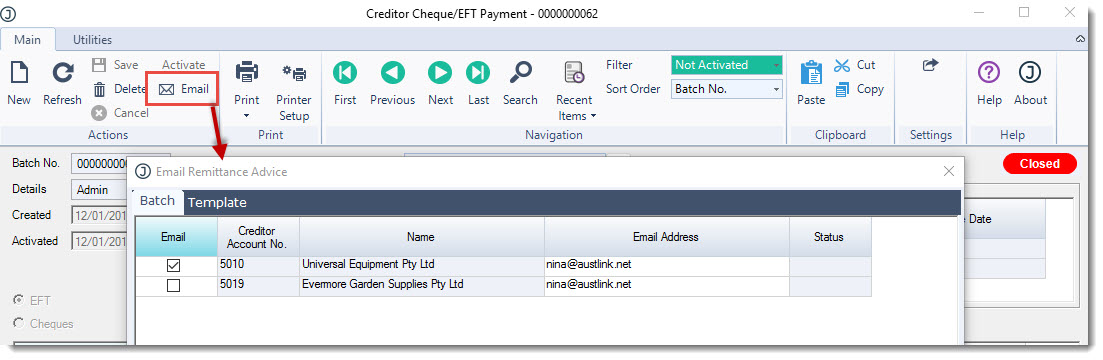Viewport: 1103px width, 360px height.
Task: Click the red Closed status badge
Action: (x=1040, y=164)
